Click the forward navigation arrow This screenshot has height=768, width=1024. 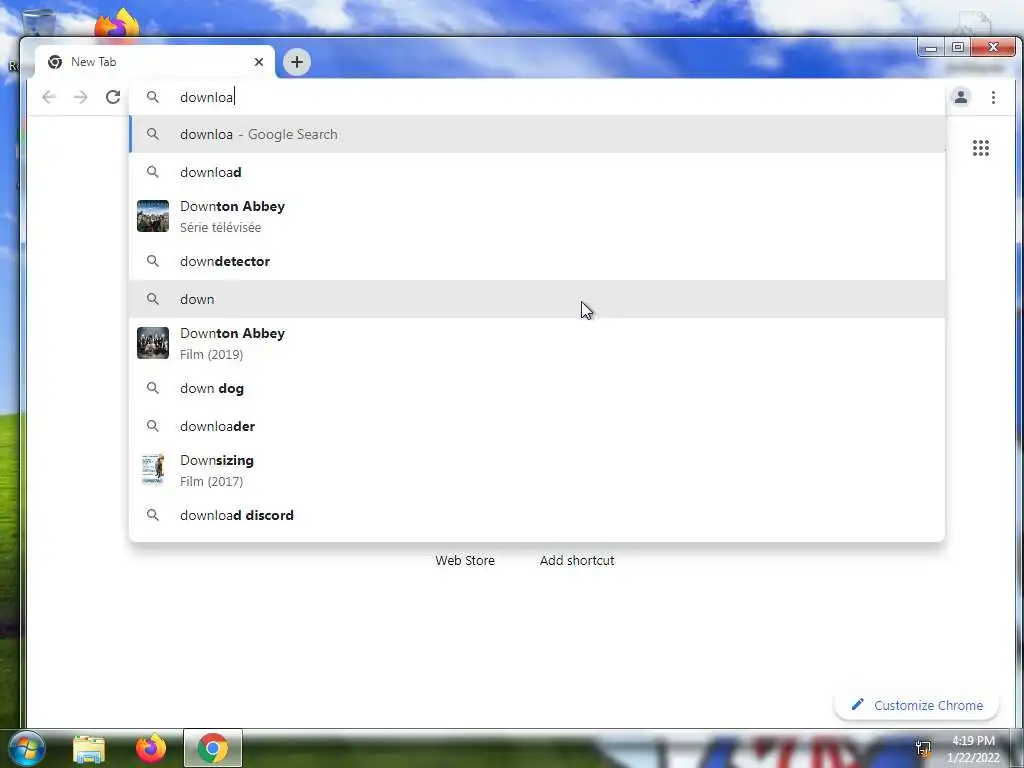pos(80,97)
